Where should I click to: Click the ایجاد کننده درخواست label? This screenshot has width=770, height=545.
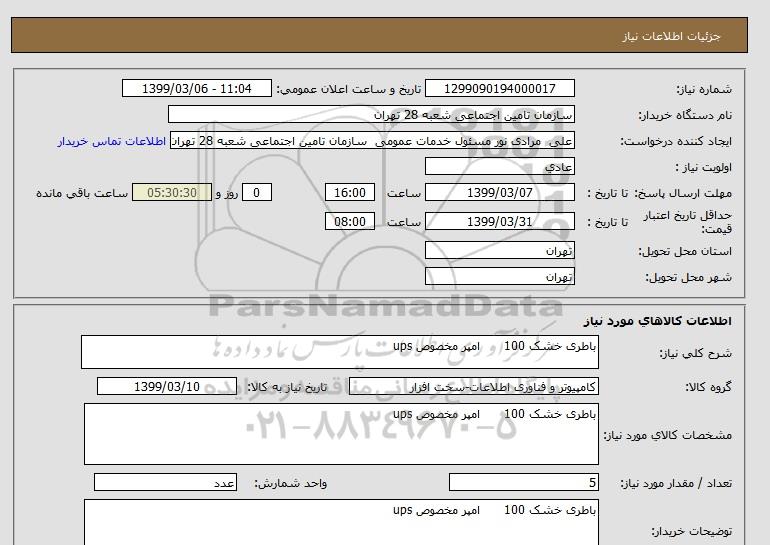(676, 141)
